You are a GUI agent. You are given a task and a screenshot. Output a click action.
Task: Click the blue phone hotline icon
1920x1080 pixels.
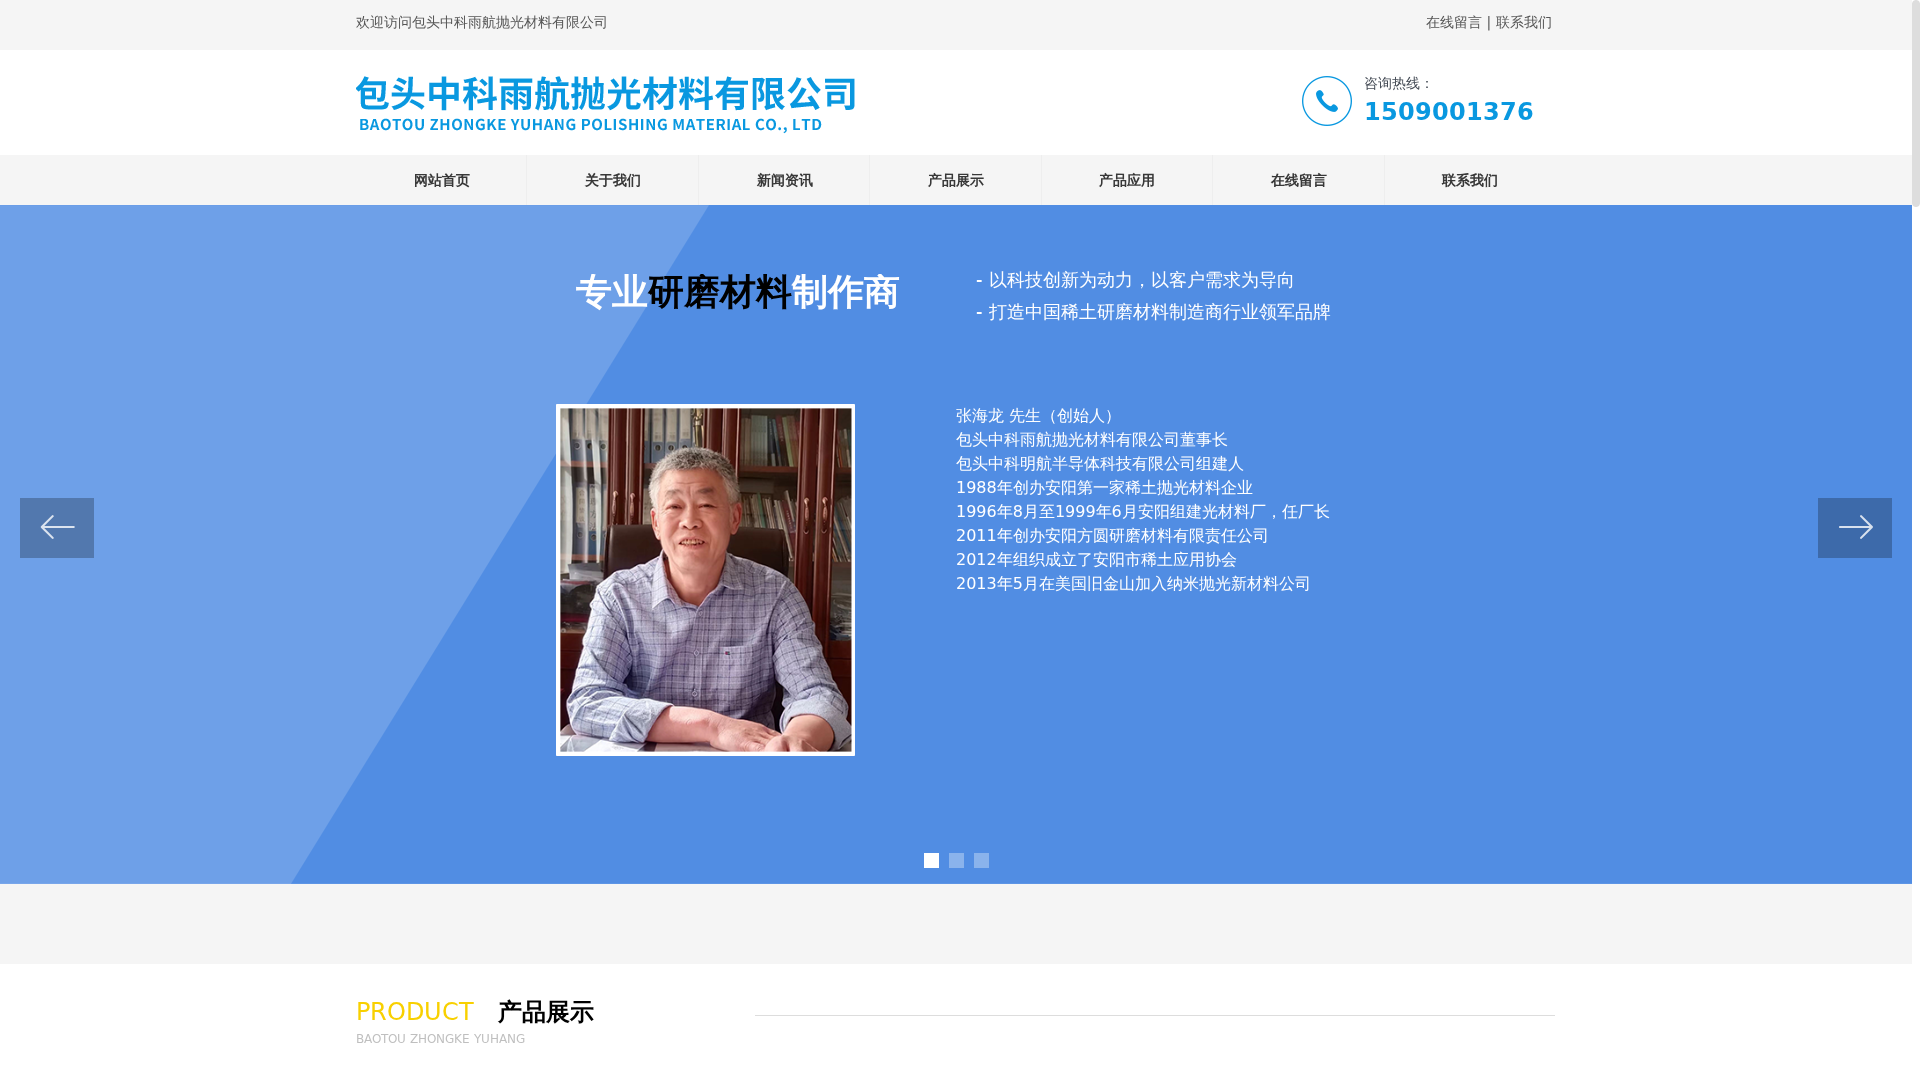1327,101
